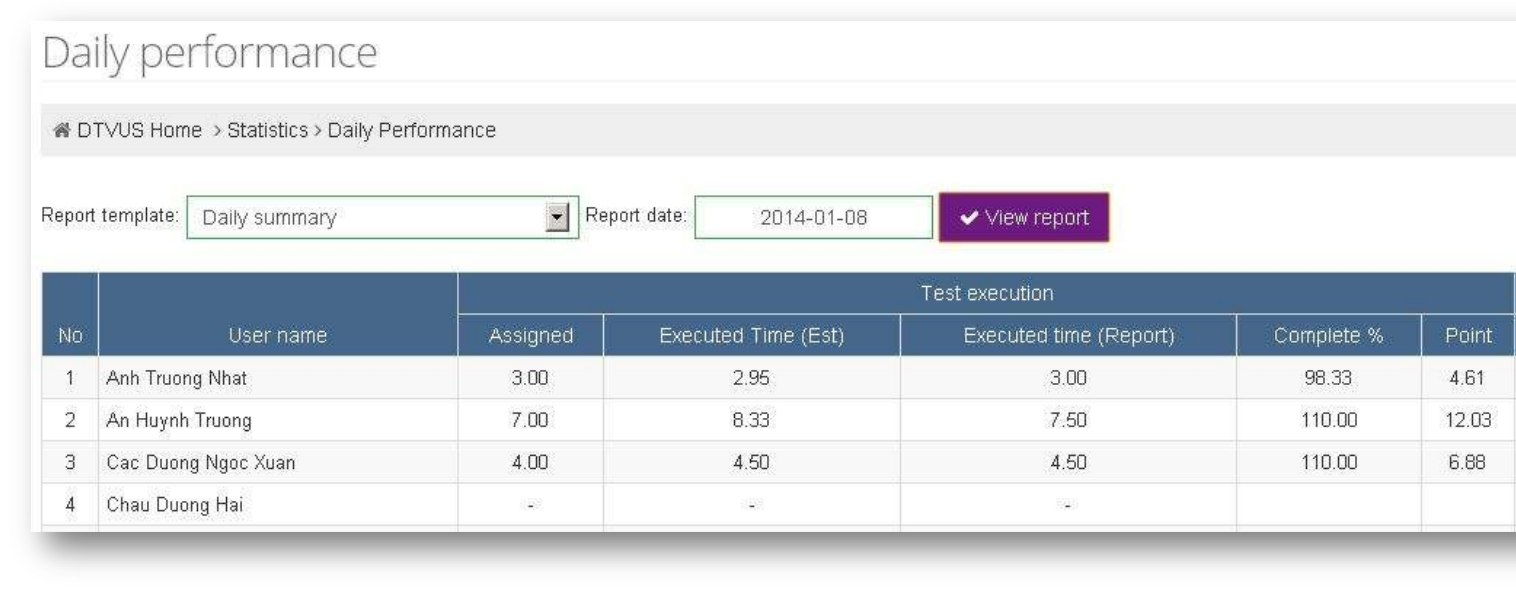1516x594 pixels.
Task: Click the Complete % column header
Action: [x=1328, y=337]
